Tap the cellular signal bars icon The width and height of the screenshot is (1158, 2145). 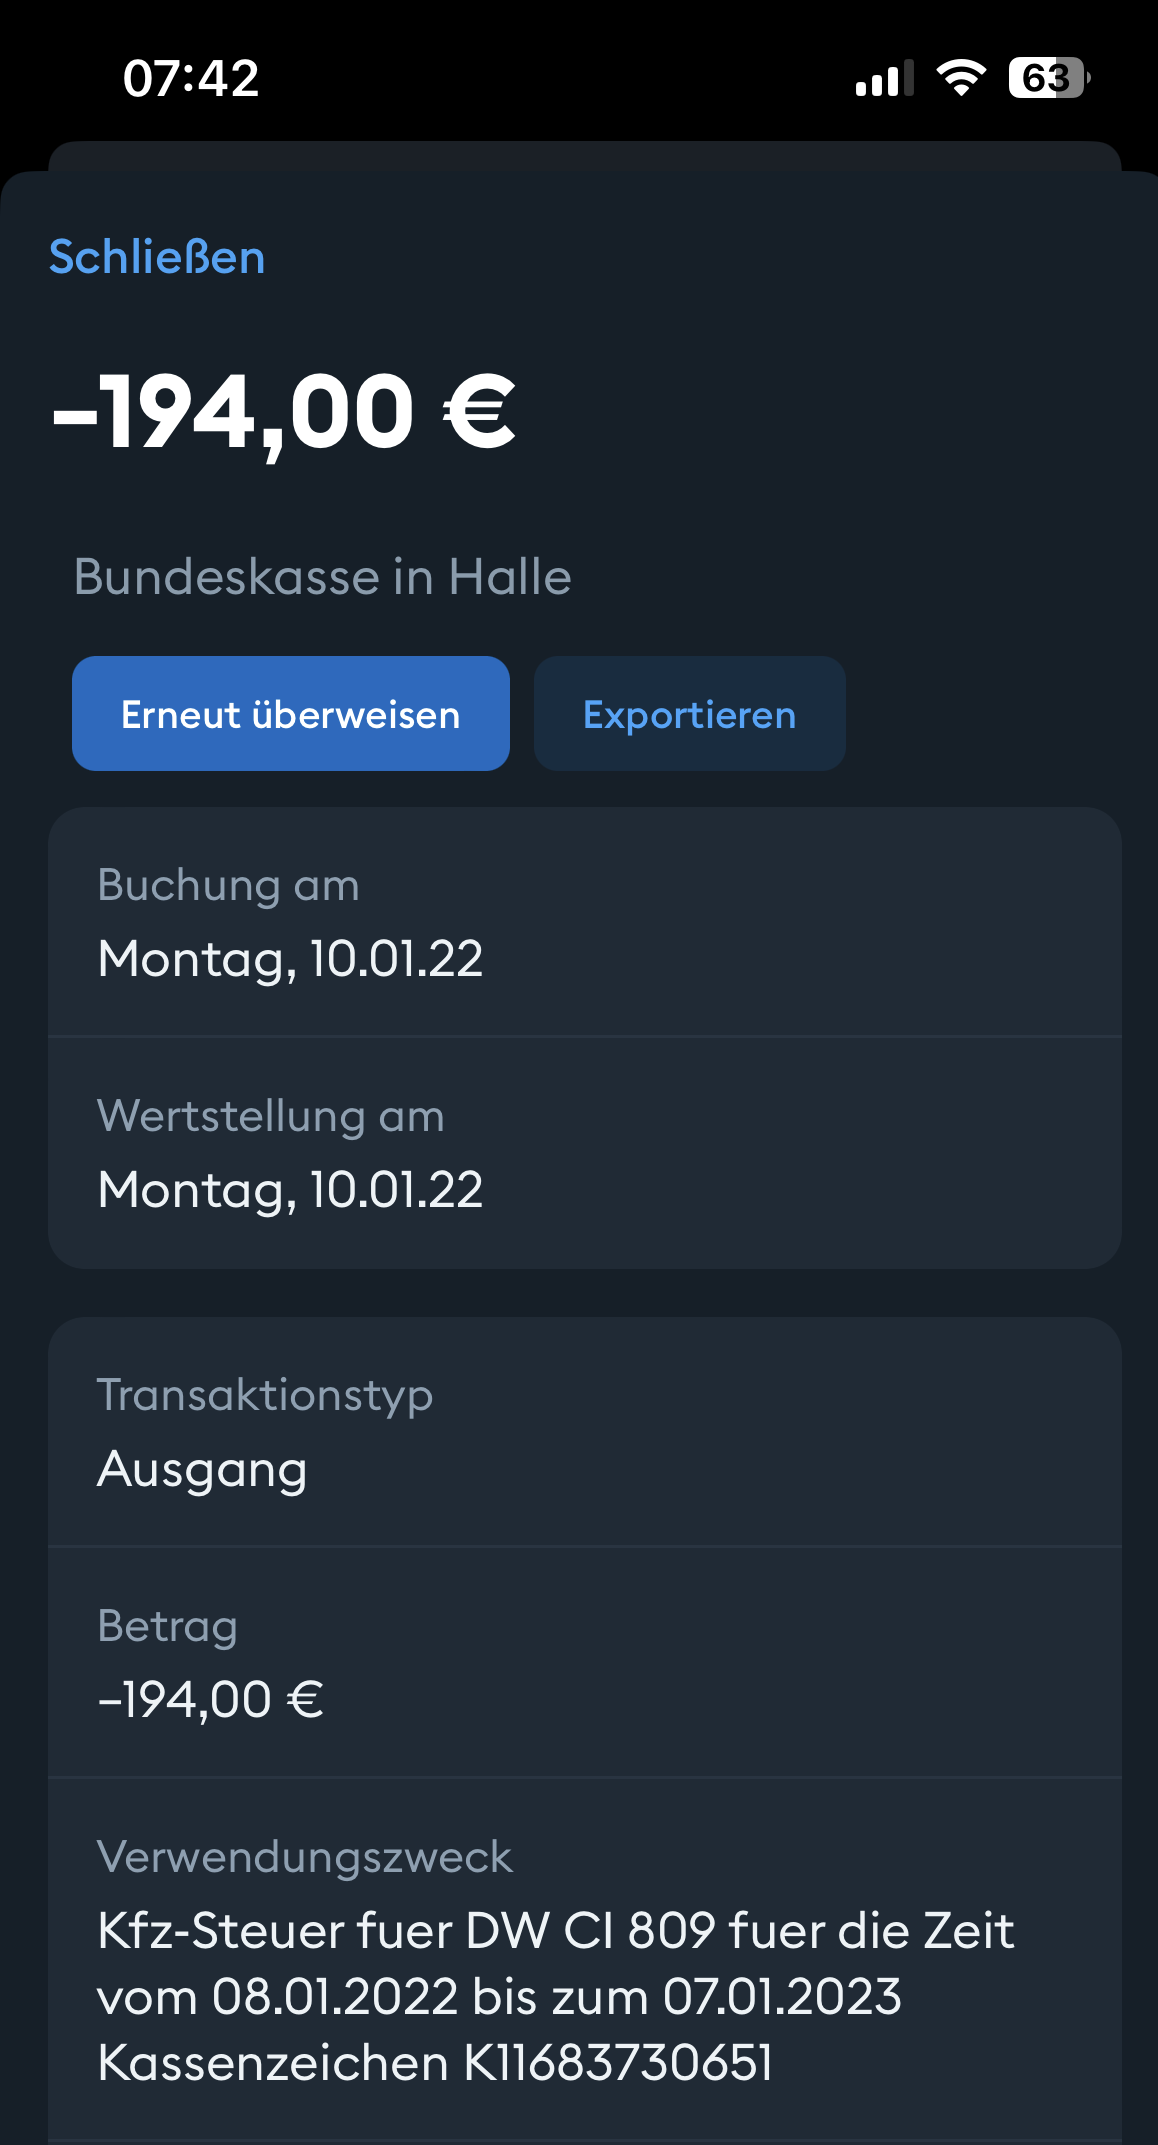click(884, 79)
